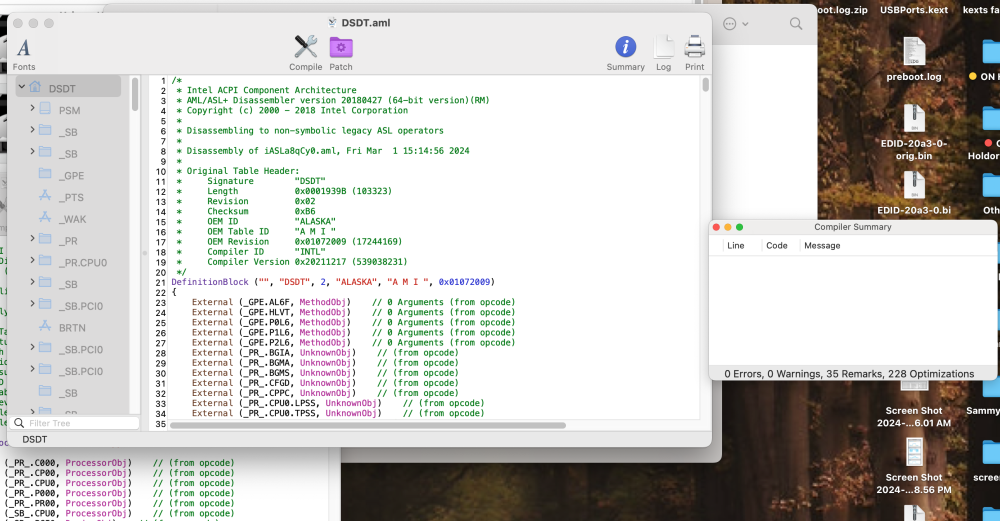This screenshot has width=1000, height=521.
Task: Select the EDID-20a3-0-orig.bin desktop file
Action: coord(913,133)
